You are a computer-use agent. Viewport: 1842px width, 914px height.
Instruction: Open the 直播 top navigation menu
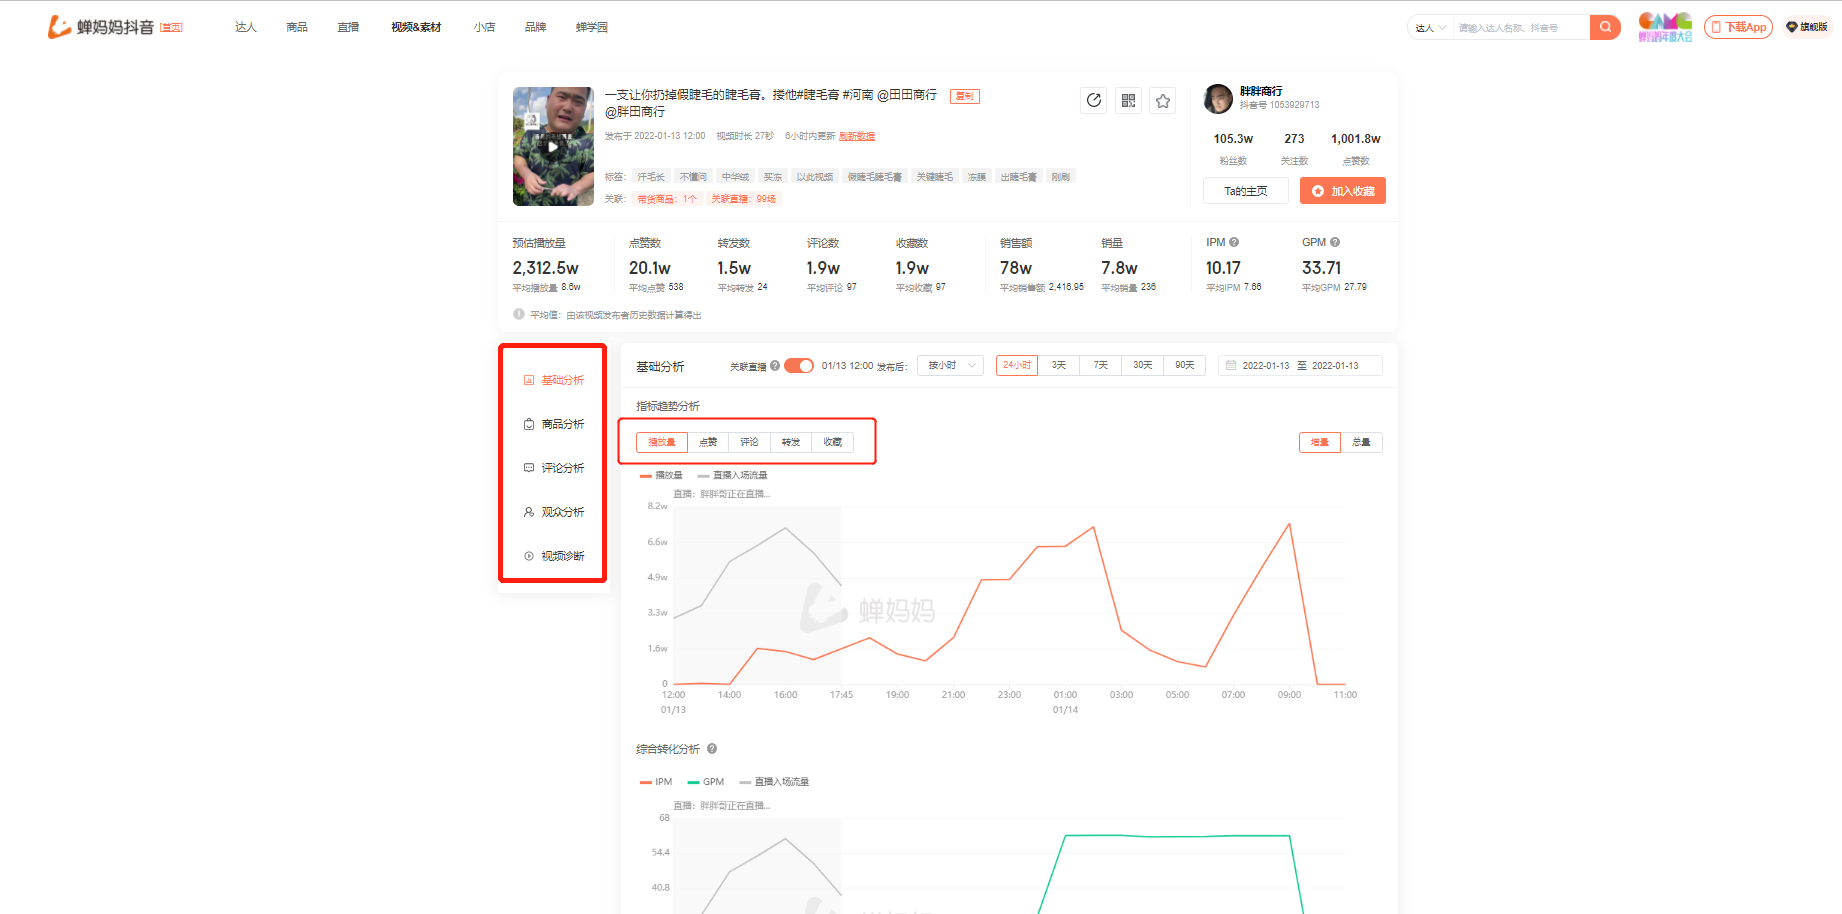348,27
